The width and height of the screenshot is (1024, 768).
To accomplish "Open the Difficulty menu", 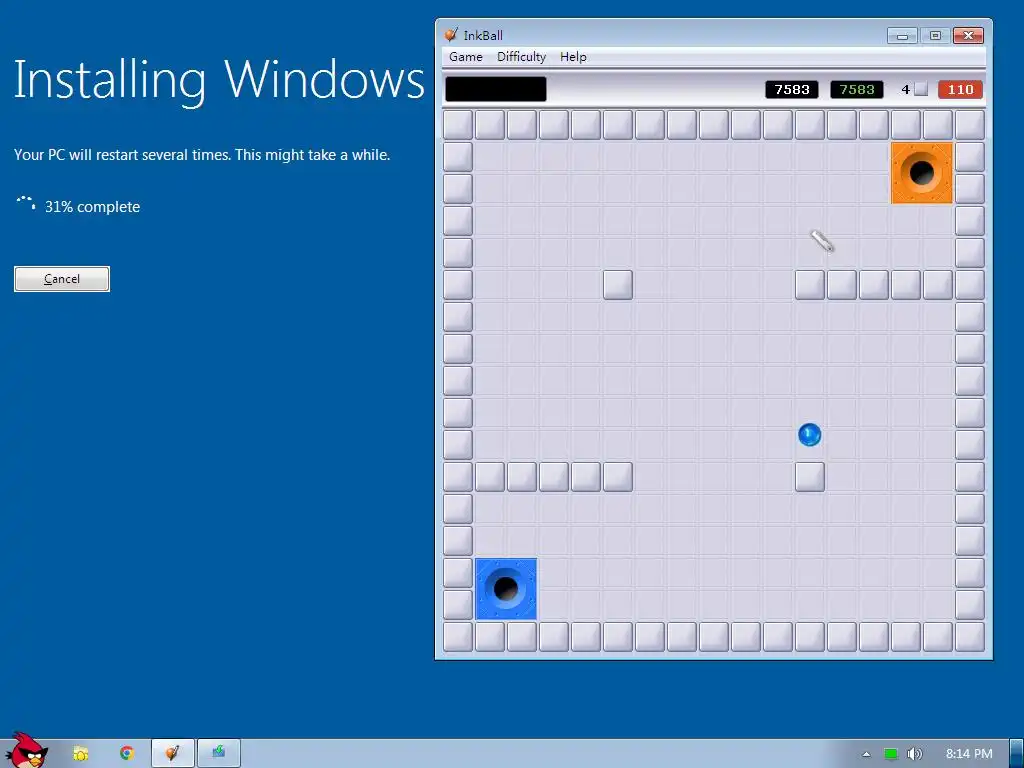I will 521,57.
